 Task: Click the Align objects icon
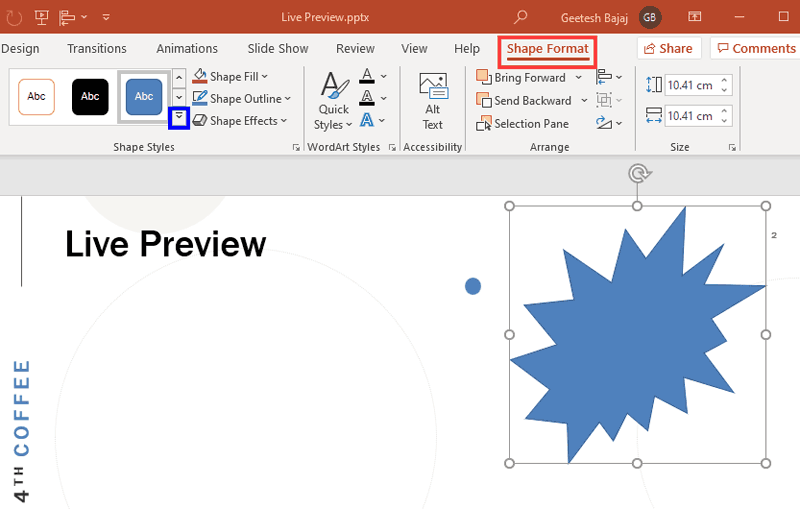605,77
